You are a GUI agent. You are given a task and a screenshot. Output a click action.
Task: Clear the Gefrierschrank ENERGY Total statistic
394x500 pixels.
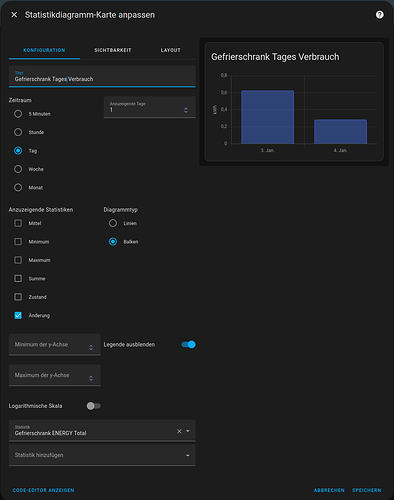(x=179, y=431)
